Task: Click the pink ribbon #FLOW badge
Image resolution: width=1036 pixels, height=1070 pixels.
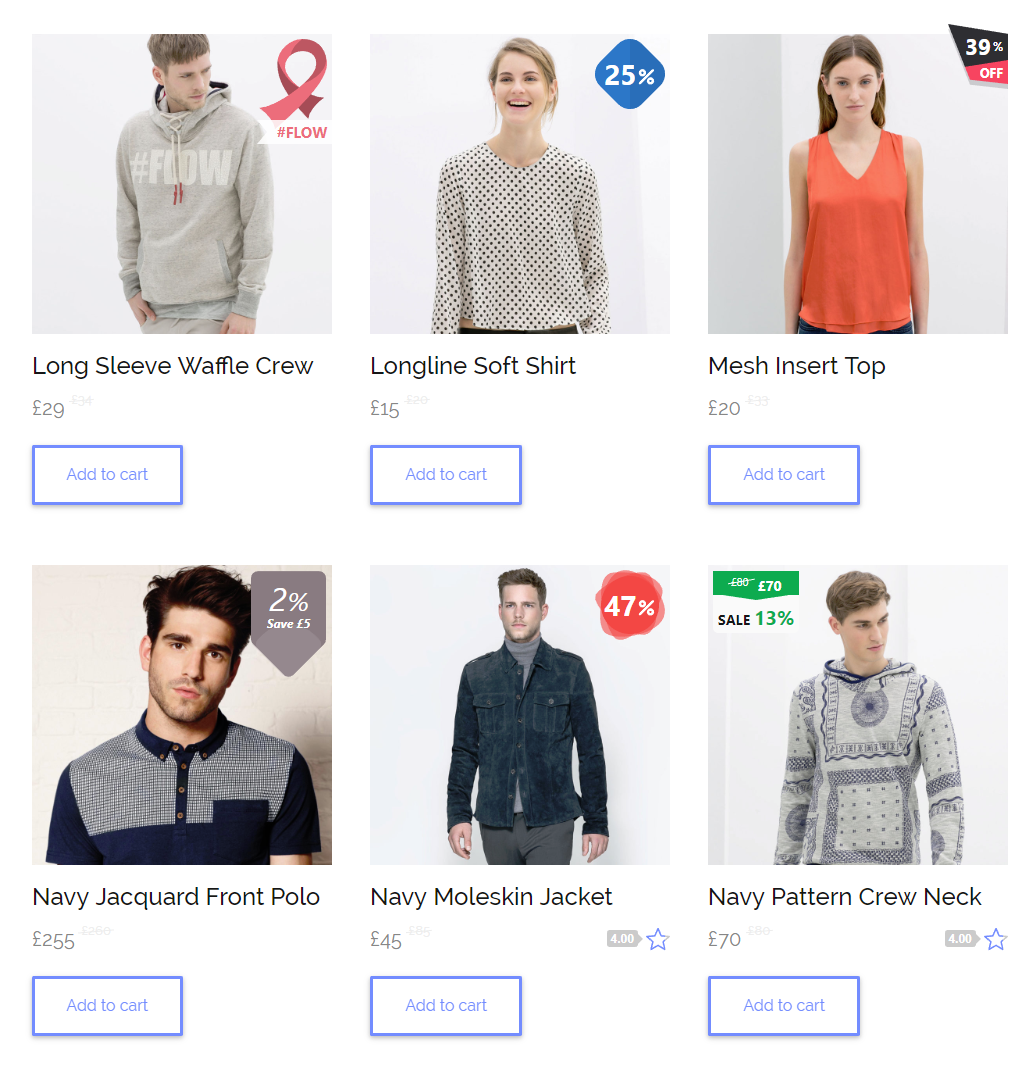Action: [x=296, y=90]
